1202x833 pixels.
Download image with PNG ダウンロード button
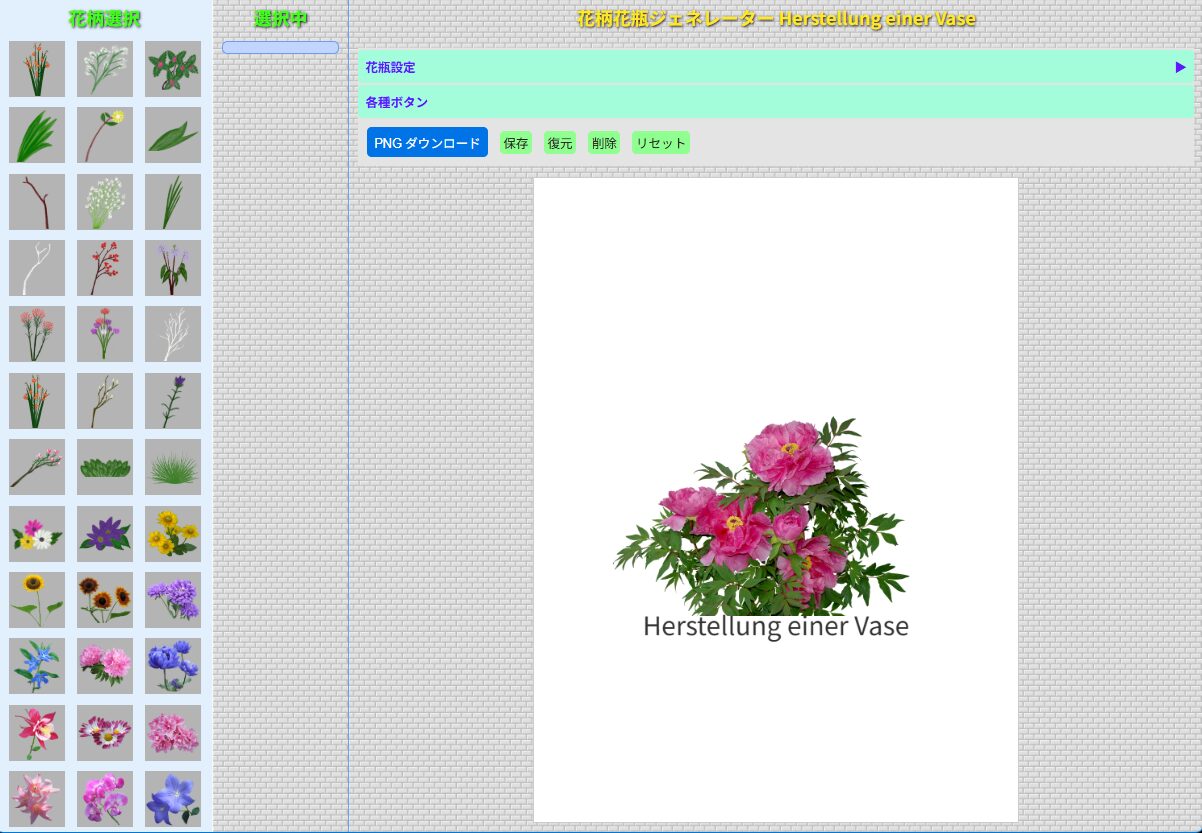click(427, 142)
